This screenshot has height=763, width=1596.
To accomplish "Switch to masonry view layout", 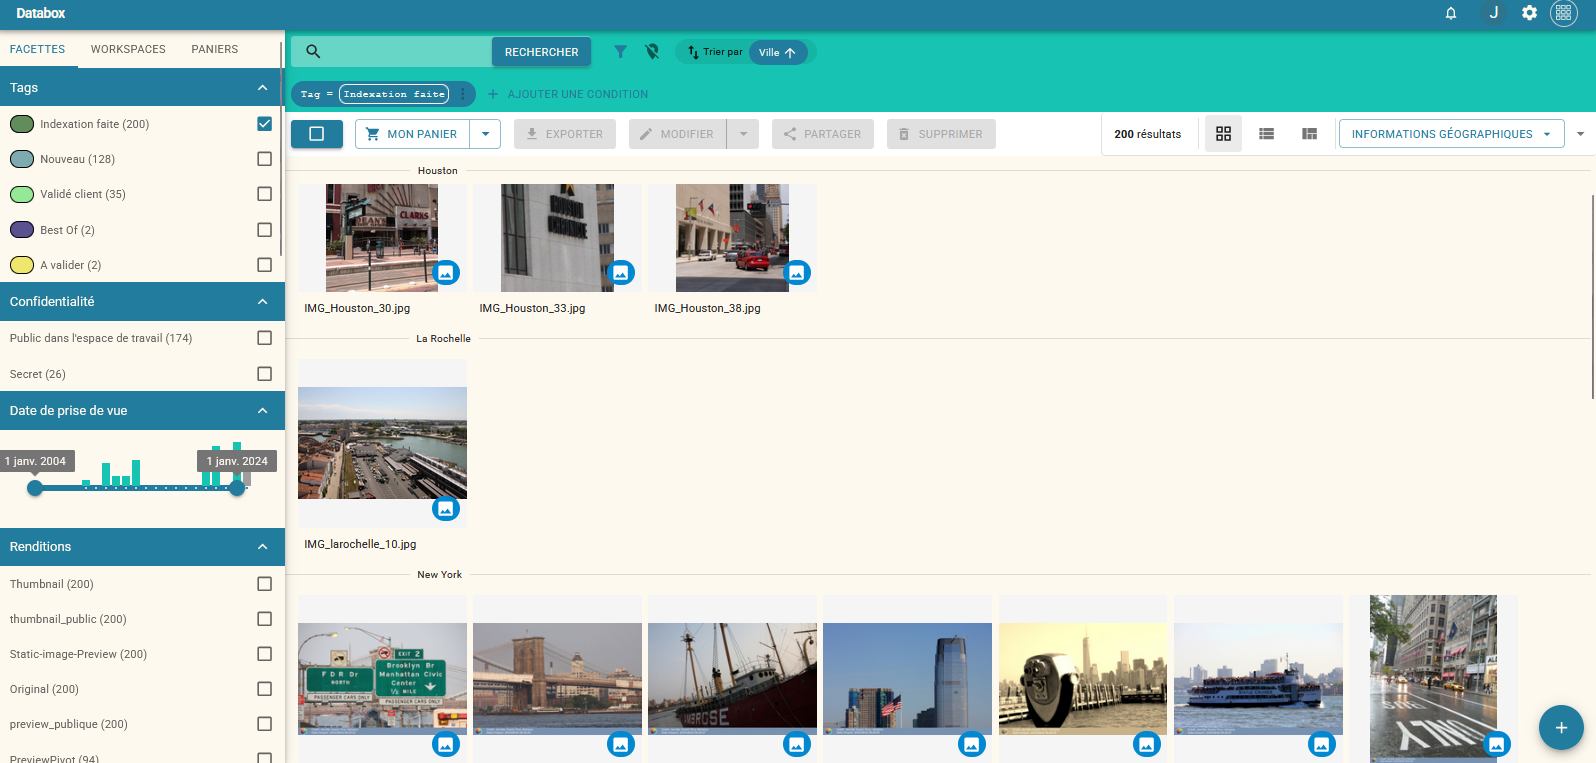I will [1309, 133].
